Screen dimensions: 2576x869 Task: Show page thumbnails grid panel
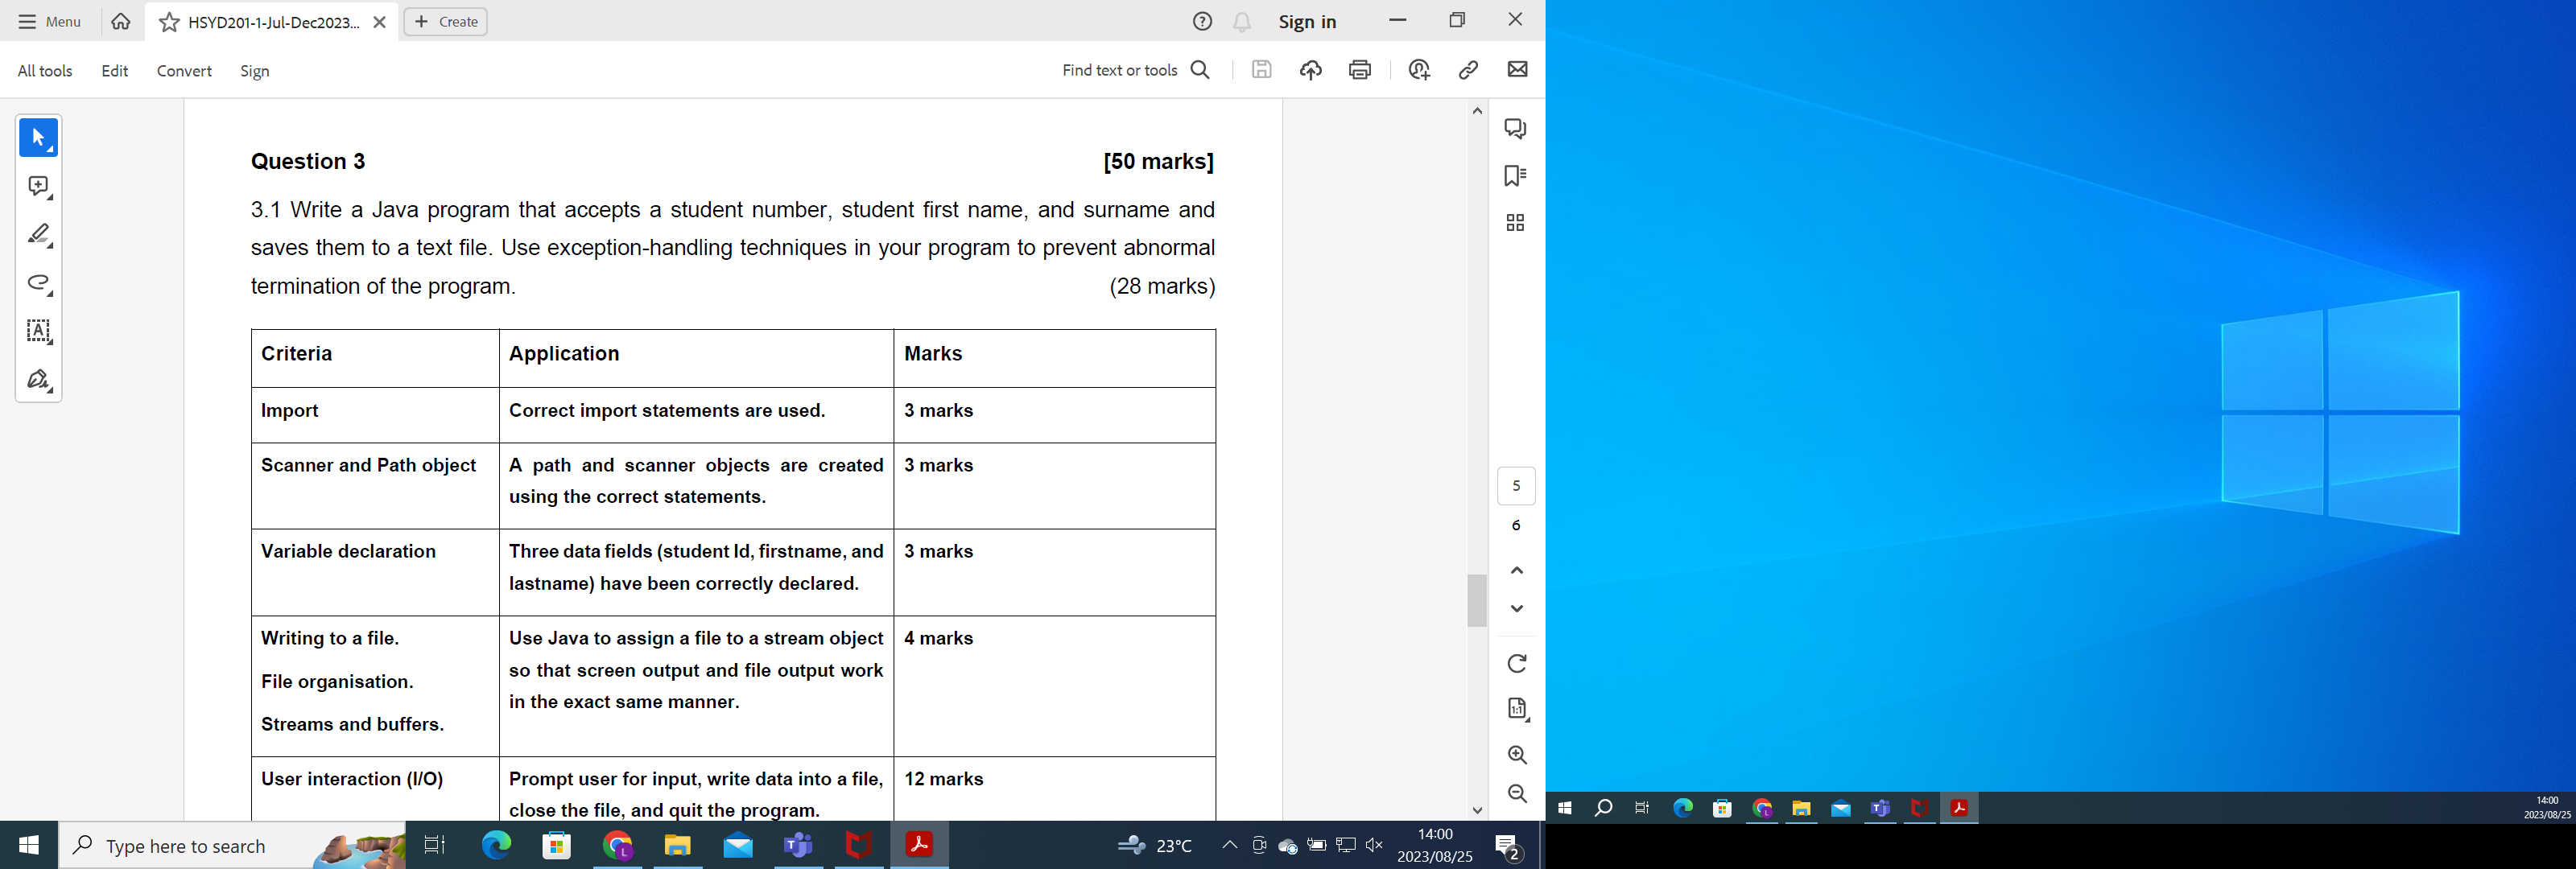1515,223
